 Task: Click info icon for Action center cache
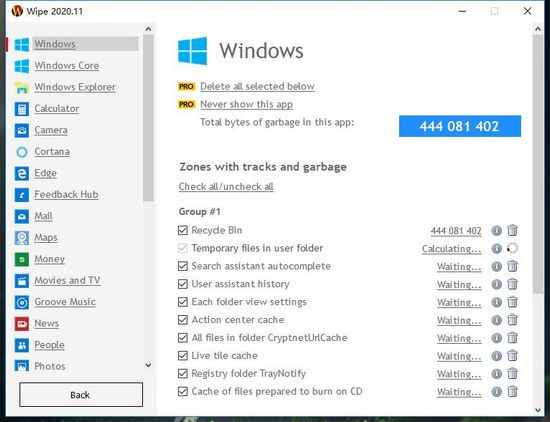(496, 320)
